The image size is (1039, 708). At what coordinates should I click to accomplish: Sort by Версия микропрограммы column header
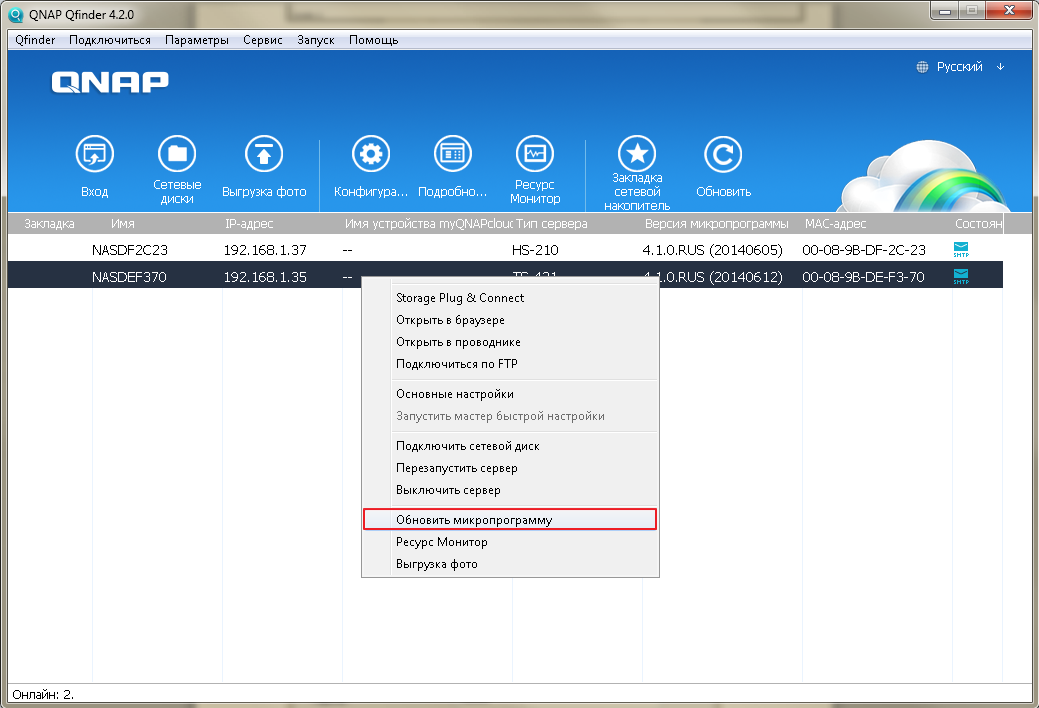[x=717, y=224]
